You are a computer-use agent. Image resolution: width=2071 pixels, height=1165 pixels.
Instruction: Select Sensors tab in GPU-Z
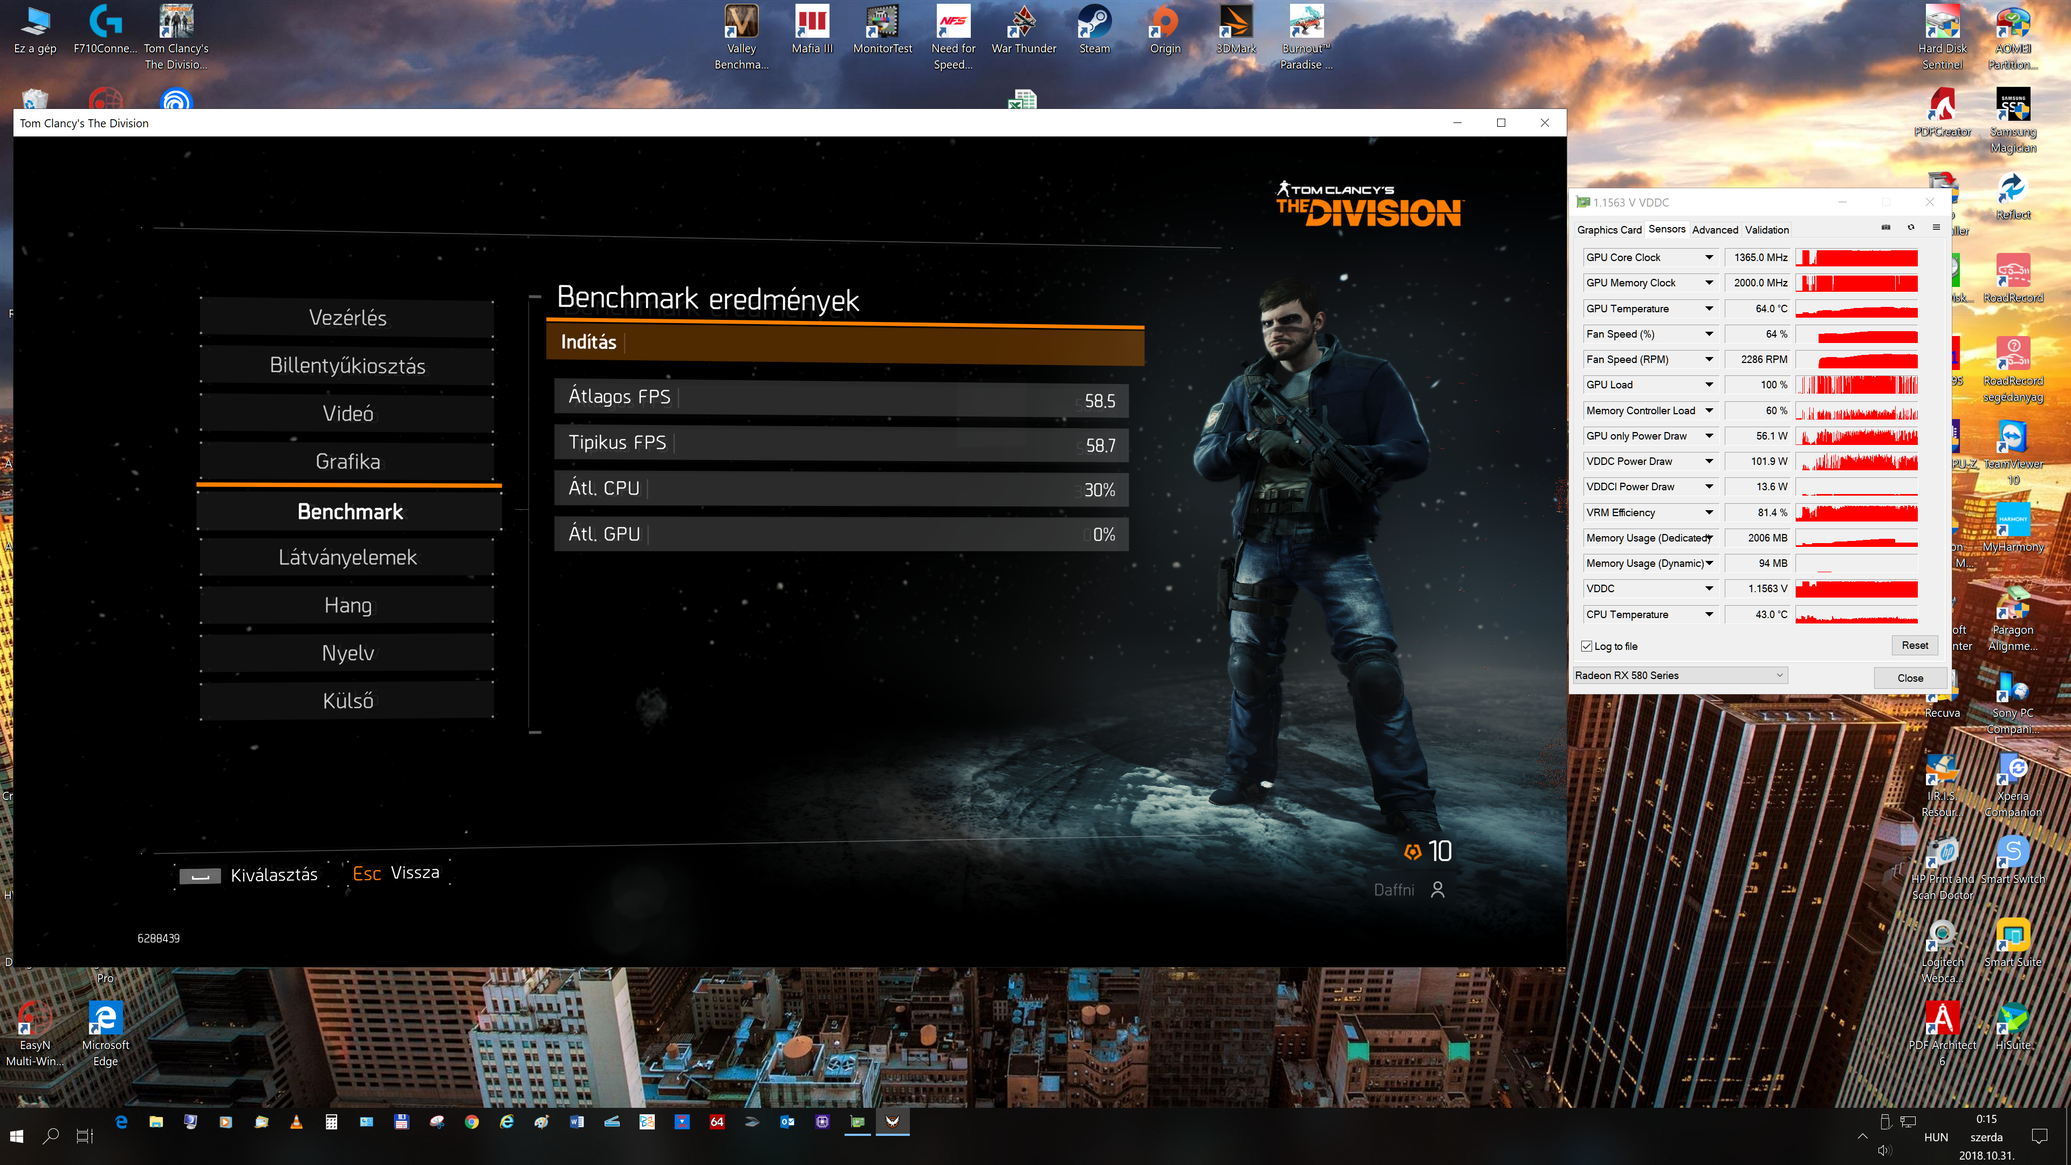coord(1667,229)
